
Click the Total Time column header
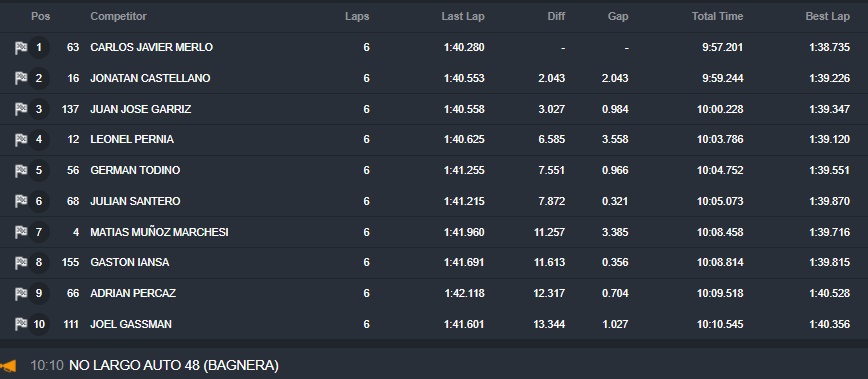pos(717,17)
